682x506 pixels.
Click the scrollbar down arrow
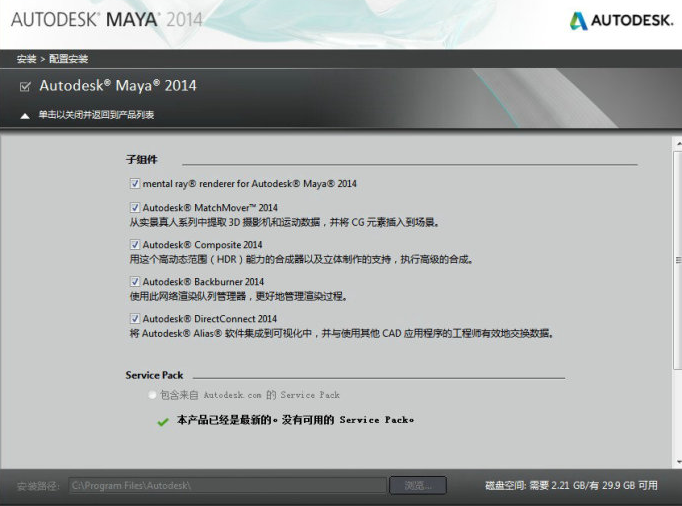coord(678,462)
